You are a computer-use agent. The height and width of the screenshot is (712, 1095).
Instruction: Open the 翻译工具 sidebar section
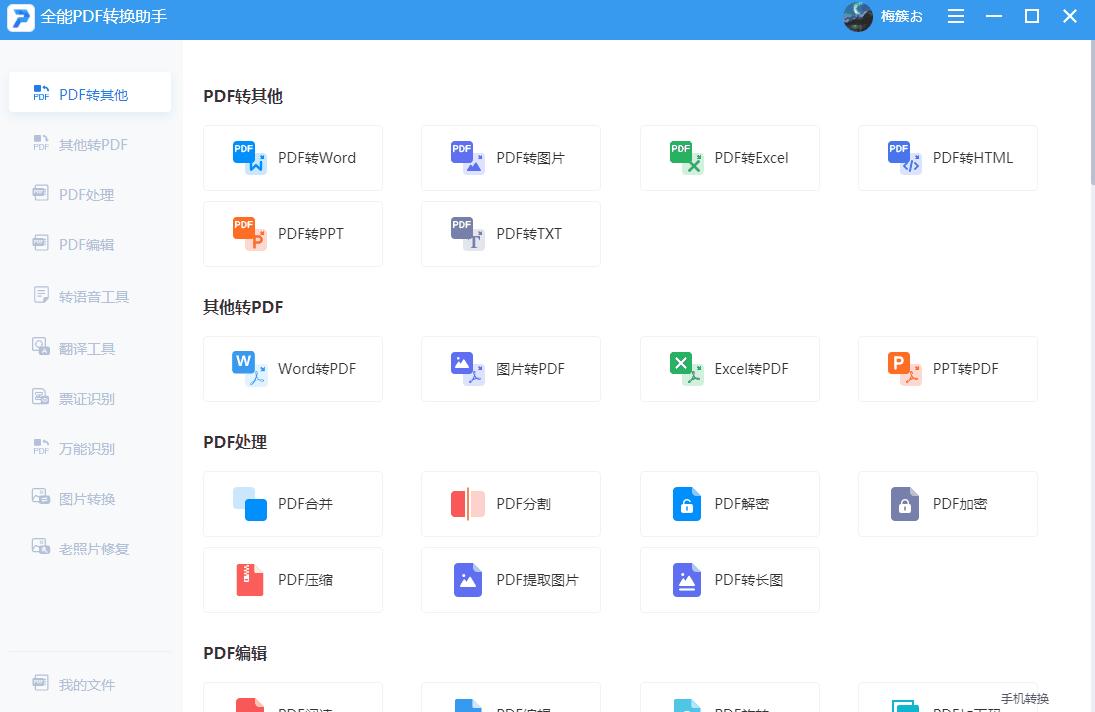coord(90,348)
